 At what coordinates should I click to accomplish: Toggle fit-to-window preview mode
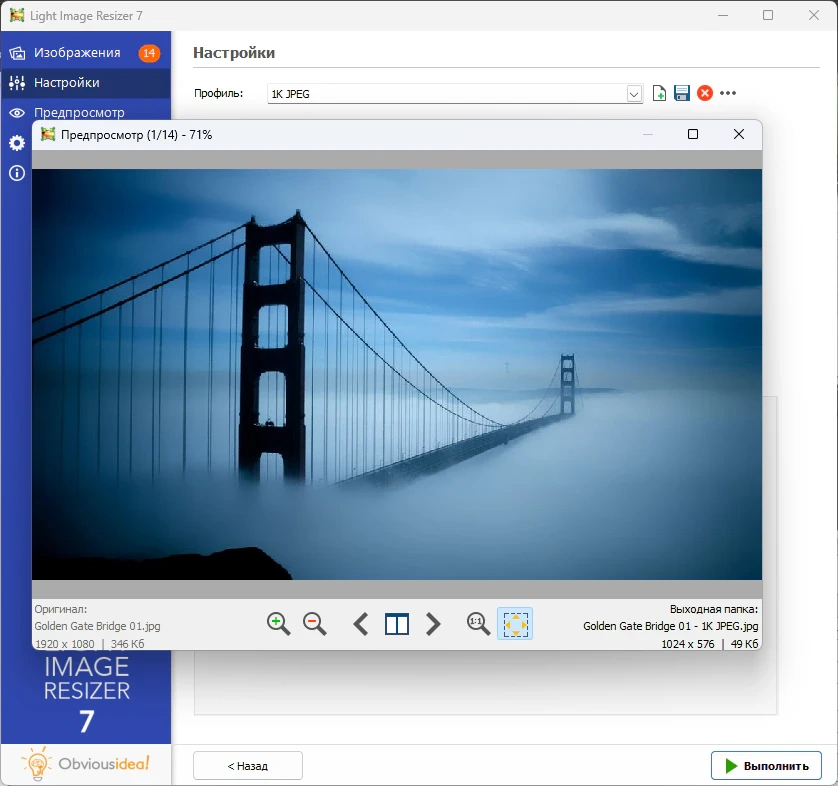click(x=515, y=624)
